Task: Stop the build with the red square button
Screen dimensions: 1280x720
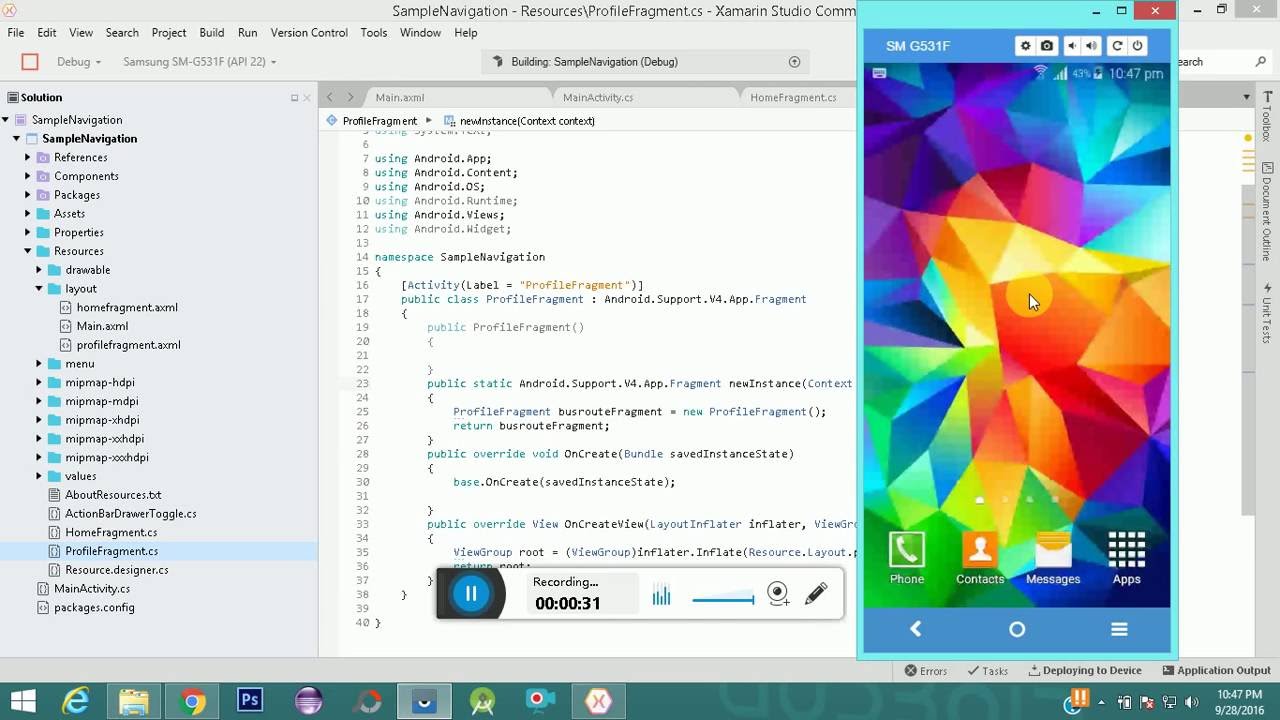Action: pos(30,62)
